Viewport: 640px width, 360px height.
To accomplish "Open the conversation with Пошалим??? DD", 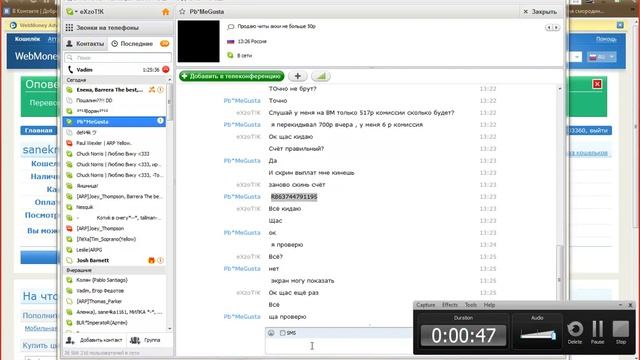I will click(x=114, y=100).
